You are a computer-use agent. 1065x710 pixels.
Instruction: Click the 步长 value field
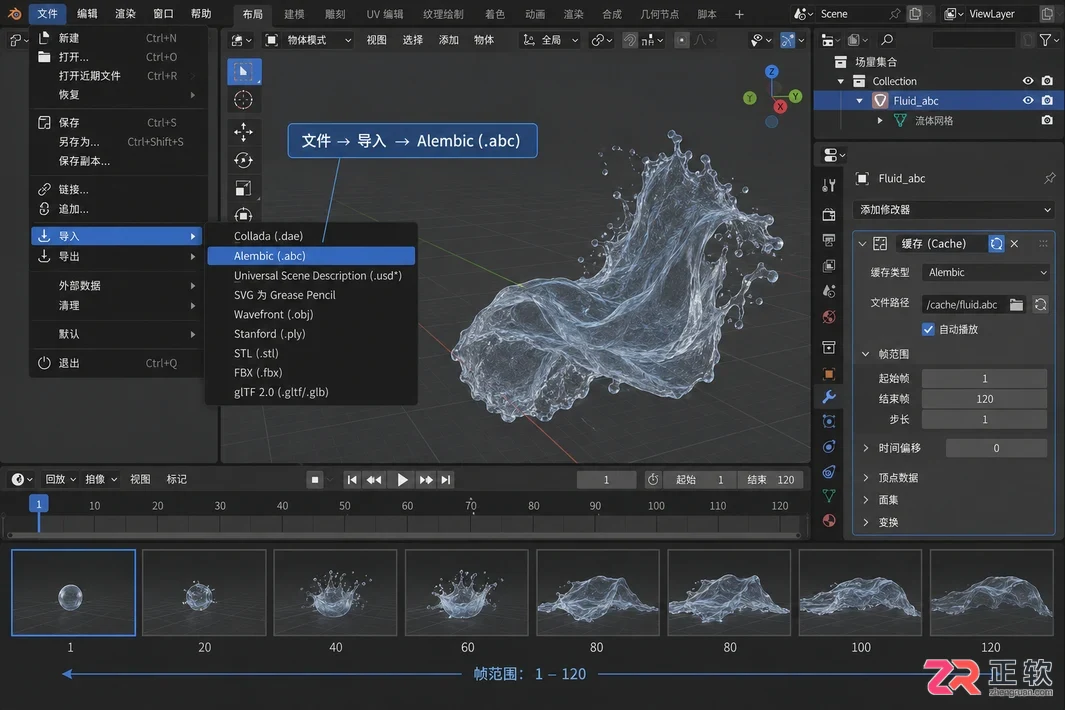[984, 420]
